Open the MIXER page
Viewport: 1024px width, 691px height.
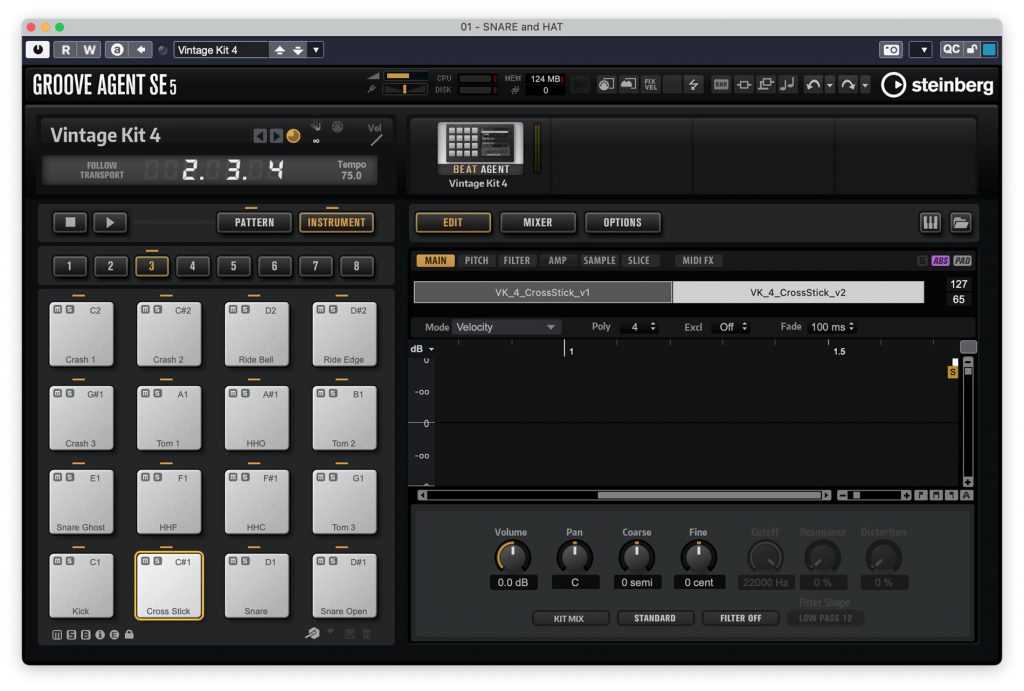tap(537, 223)
